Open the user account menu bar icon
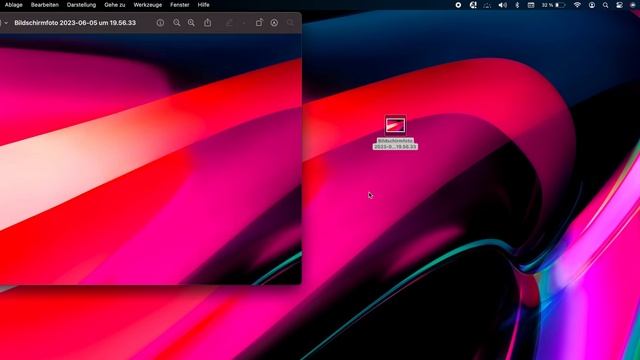640x360 pixels. tap(592, 5)
